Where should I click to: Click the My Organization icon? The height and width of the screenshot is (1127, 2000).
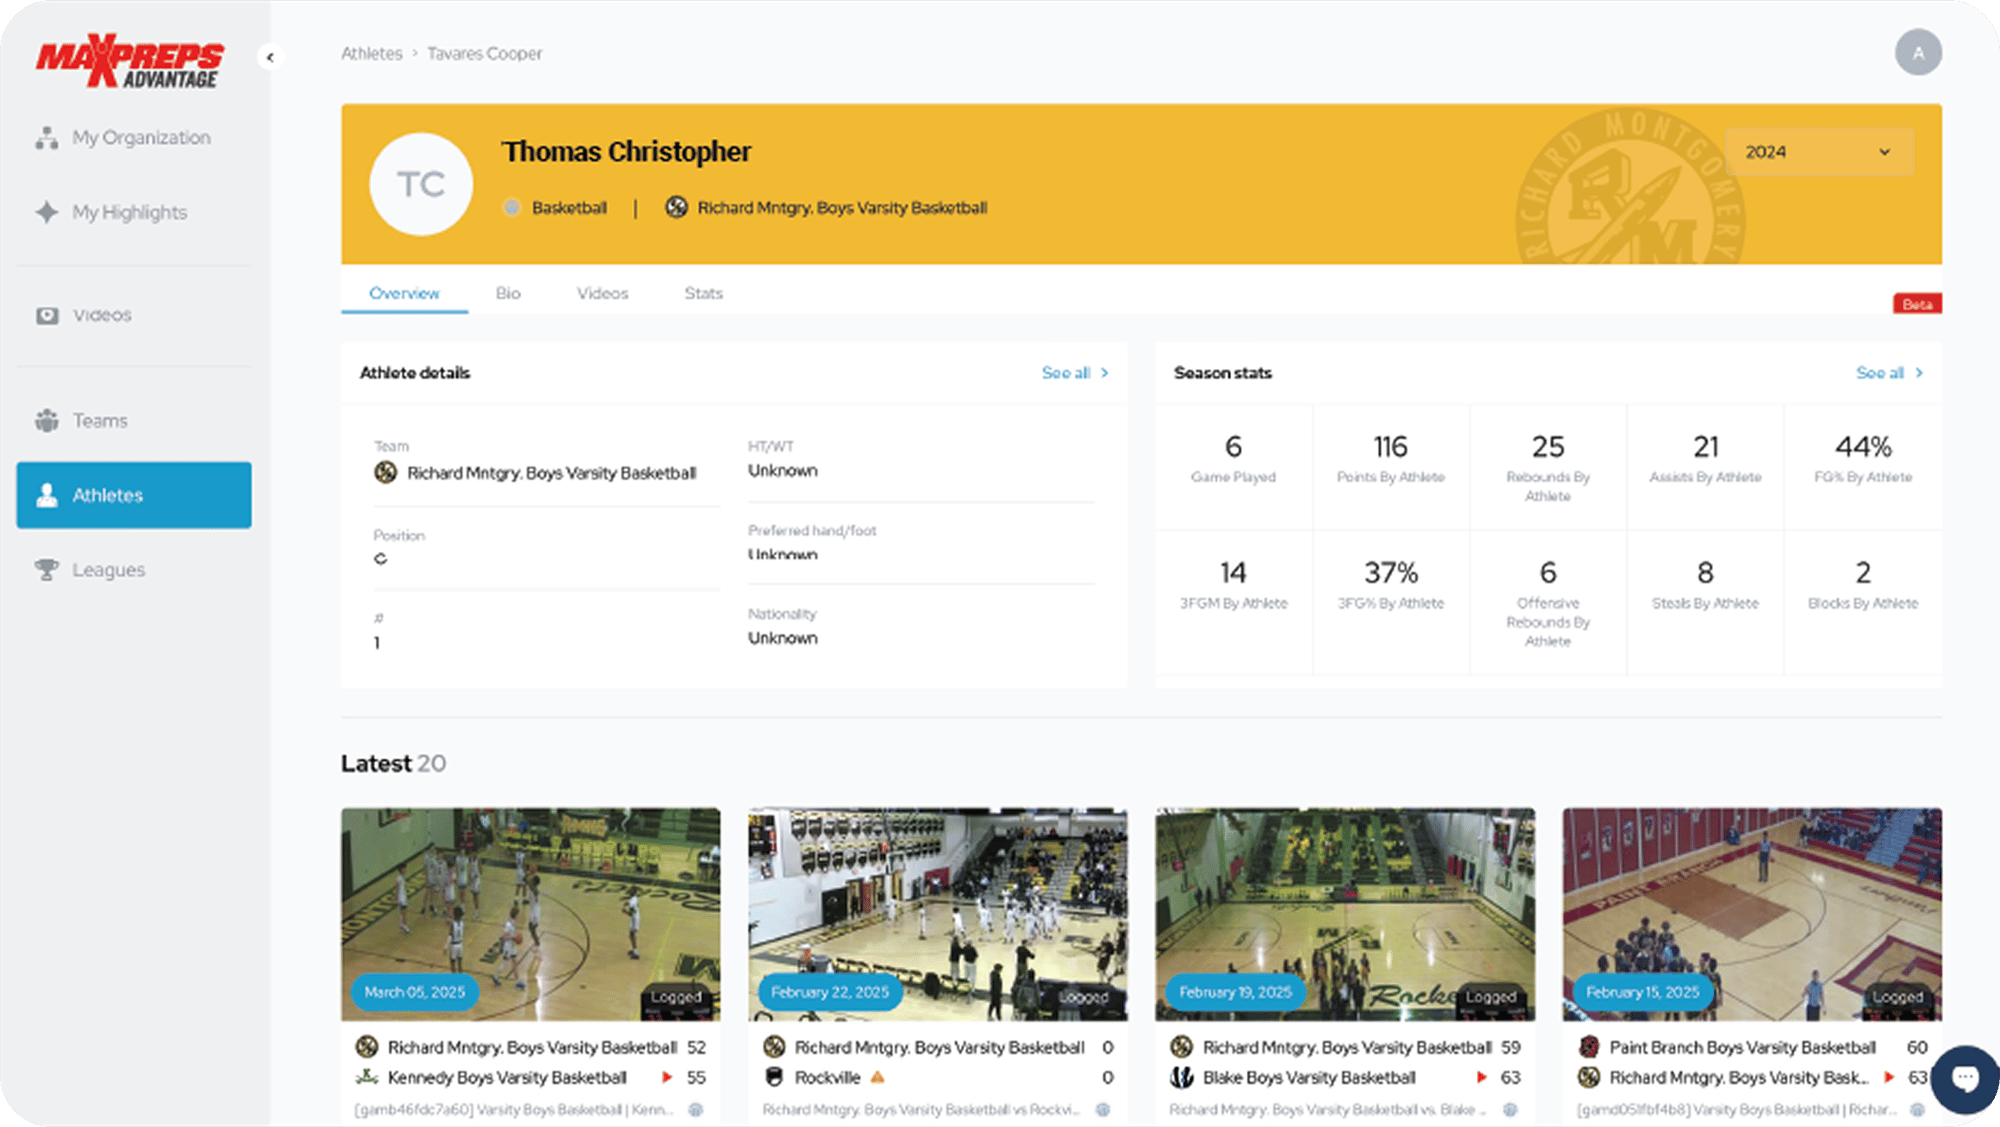pos(46,138)
